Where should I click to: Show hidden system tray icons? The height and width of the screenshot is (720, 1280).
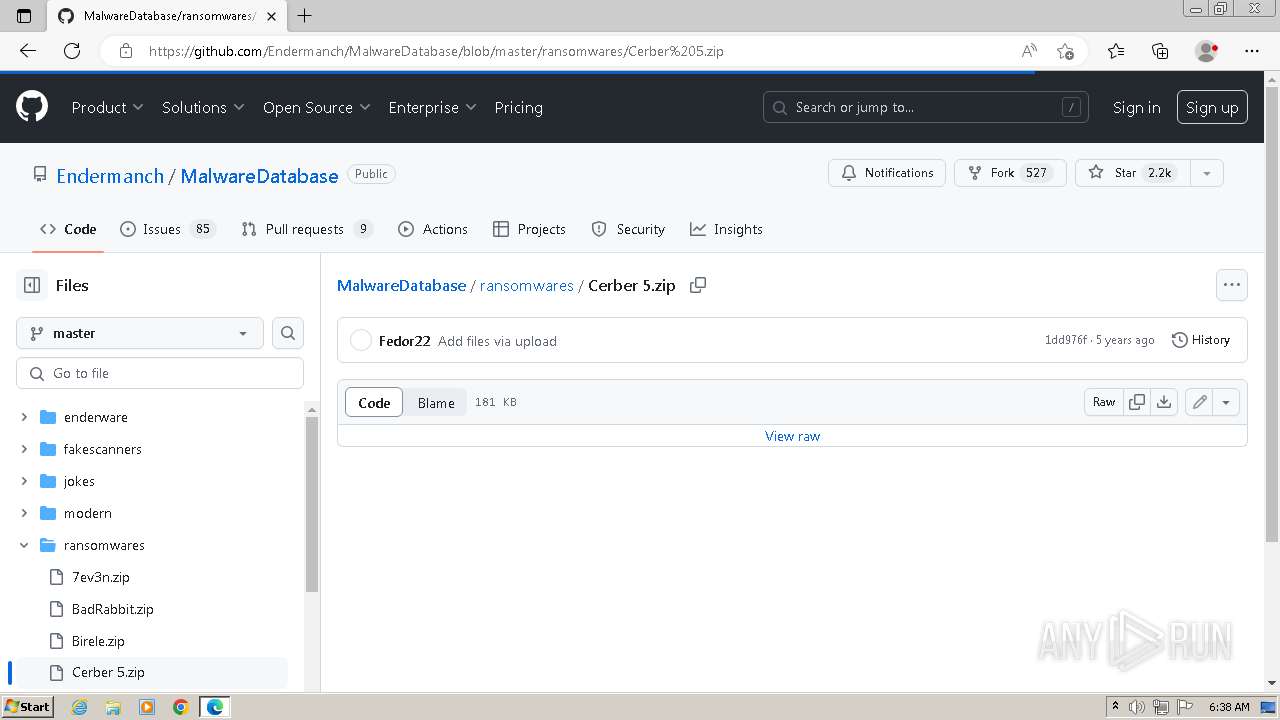click(1115, 707)
